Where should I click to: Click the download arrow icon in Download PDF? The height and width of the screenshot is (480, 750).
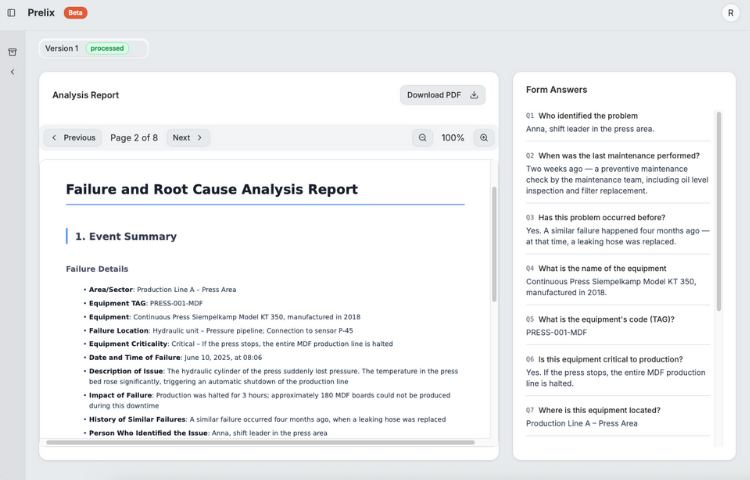(474, 95)
